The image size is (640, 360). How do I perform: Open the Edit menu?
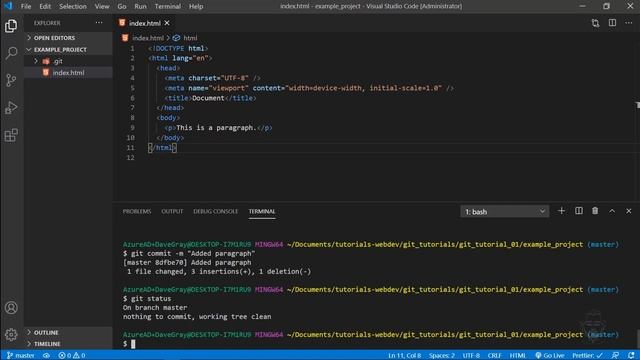[x=45, y=6]
